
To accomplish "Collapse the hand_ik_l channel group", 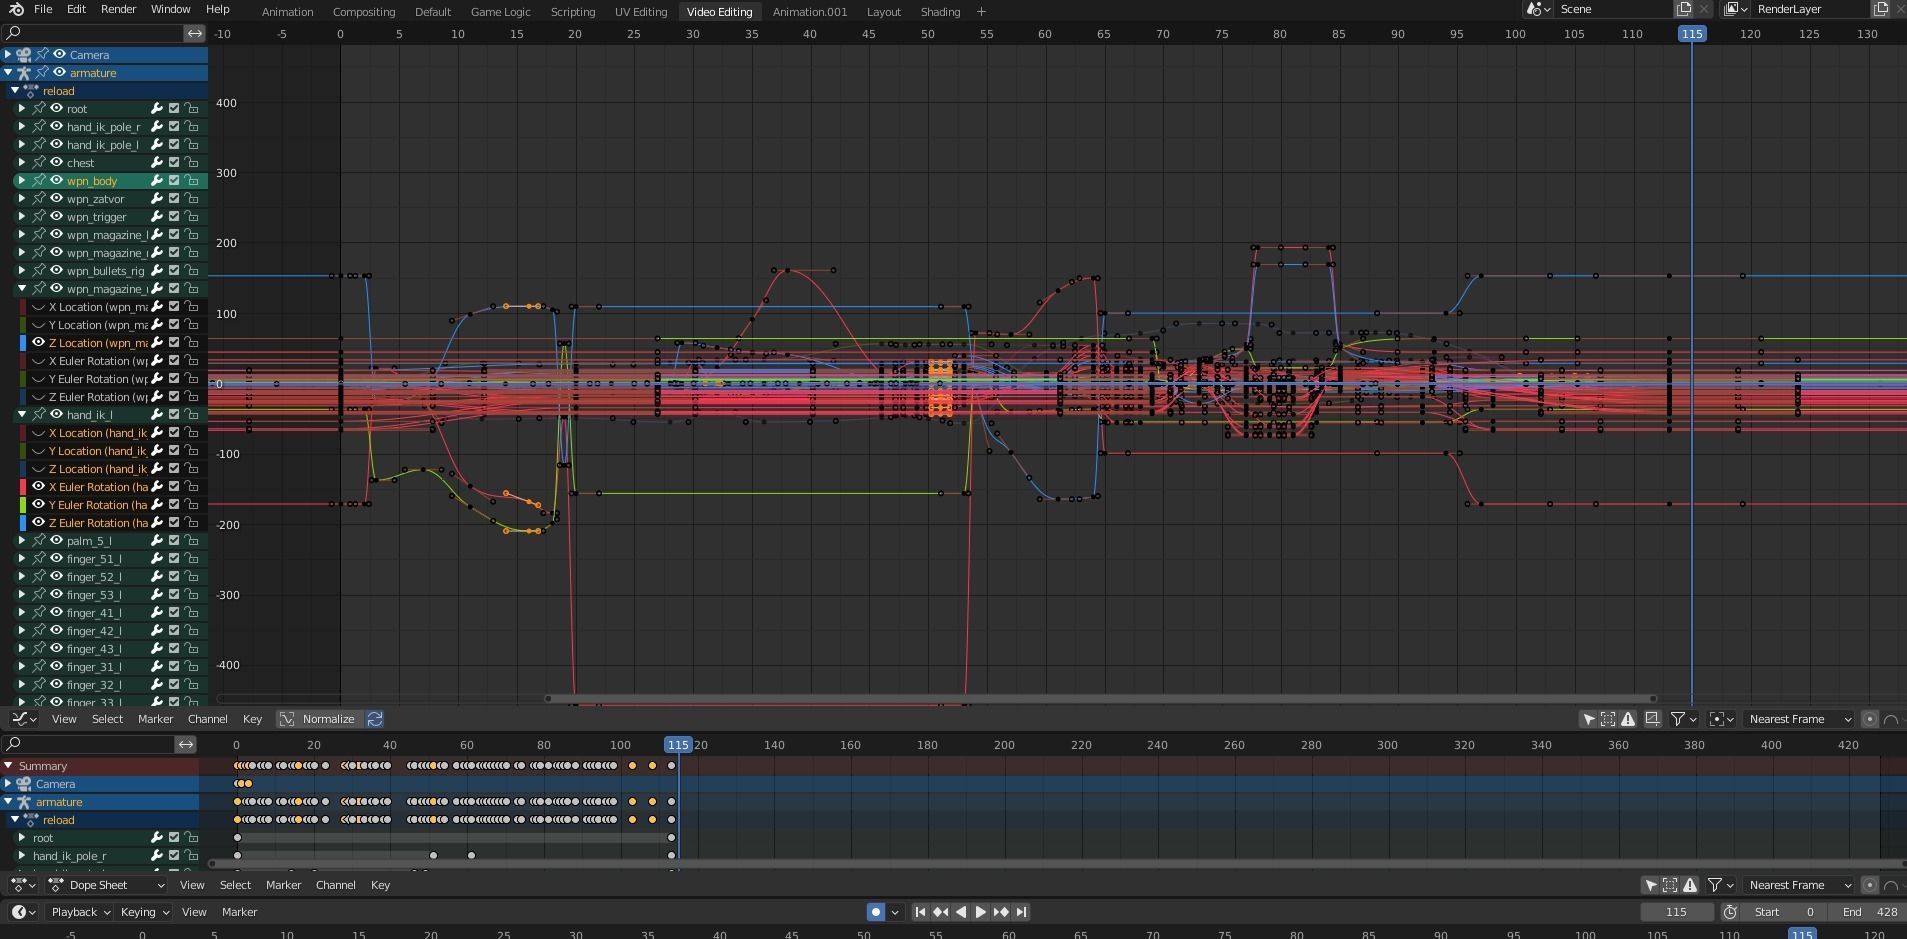I will coord(22,415).
